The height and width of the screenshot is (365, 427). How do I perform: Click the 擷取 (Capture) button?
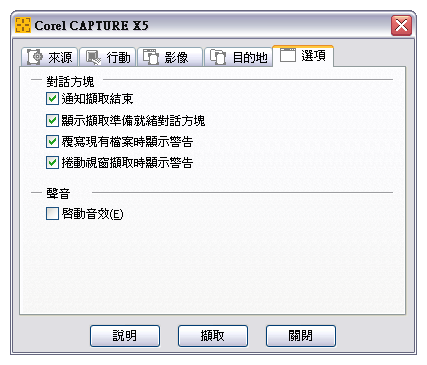(213, 336)
